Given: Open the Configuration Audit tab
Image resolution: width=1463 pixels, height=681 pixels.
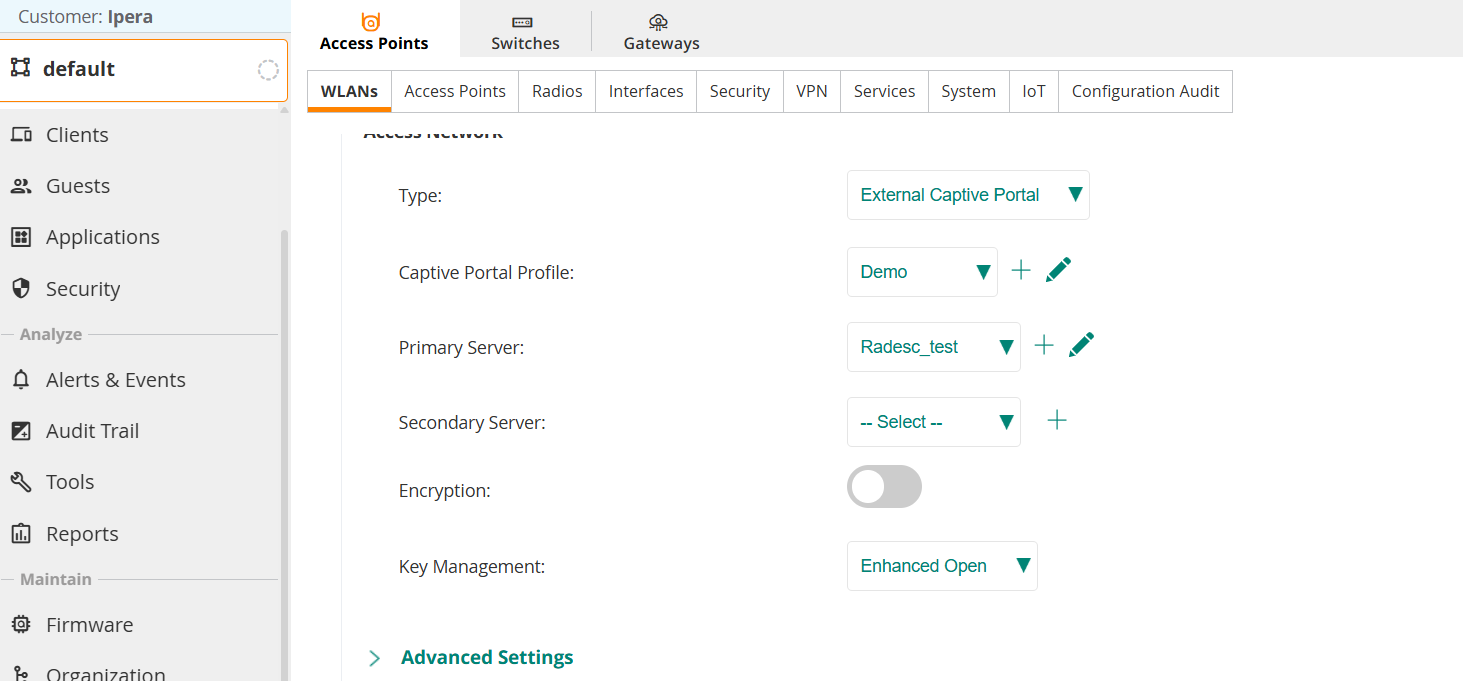Looking at the screenshot, I should 1145,91.
